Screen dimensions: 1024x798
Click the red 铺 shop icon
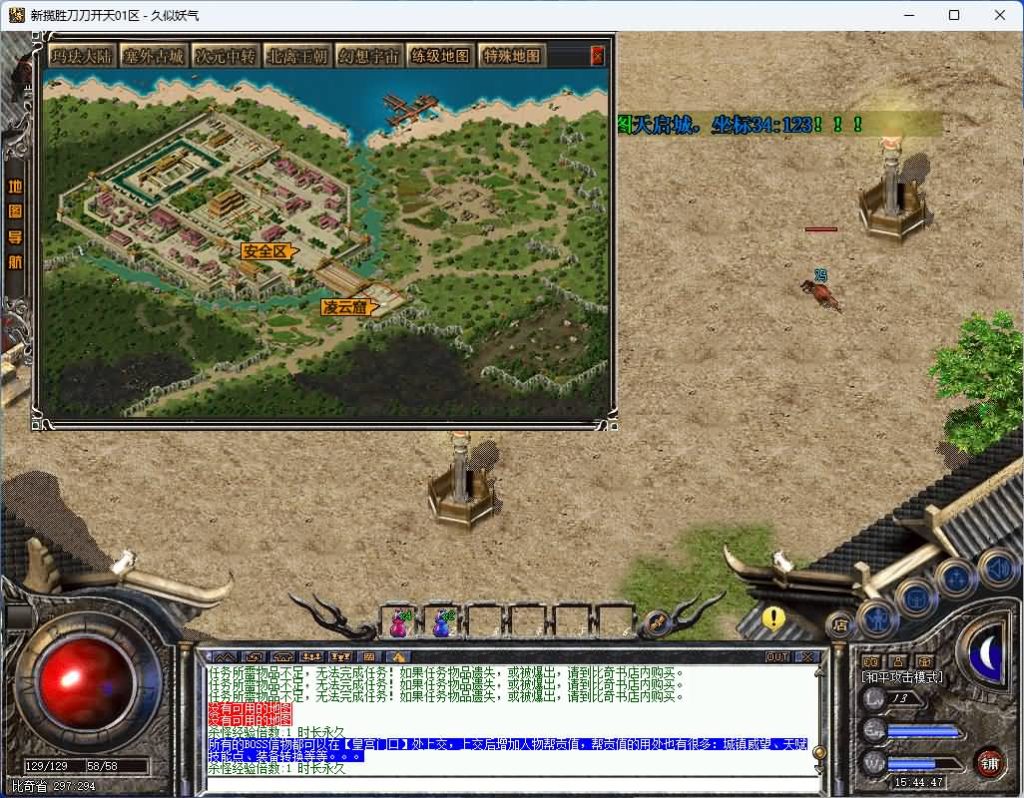(x=989, y=761)
